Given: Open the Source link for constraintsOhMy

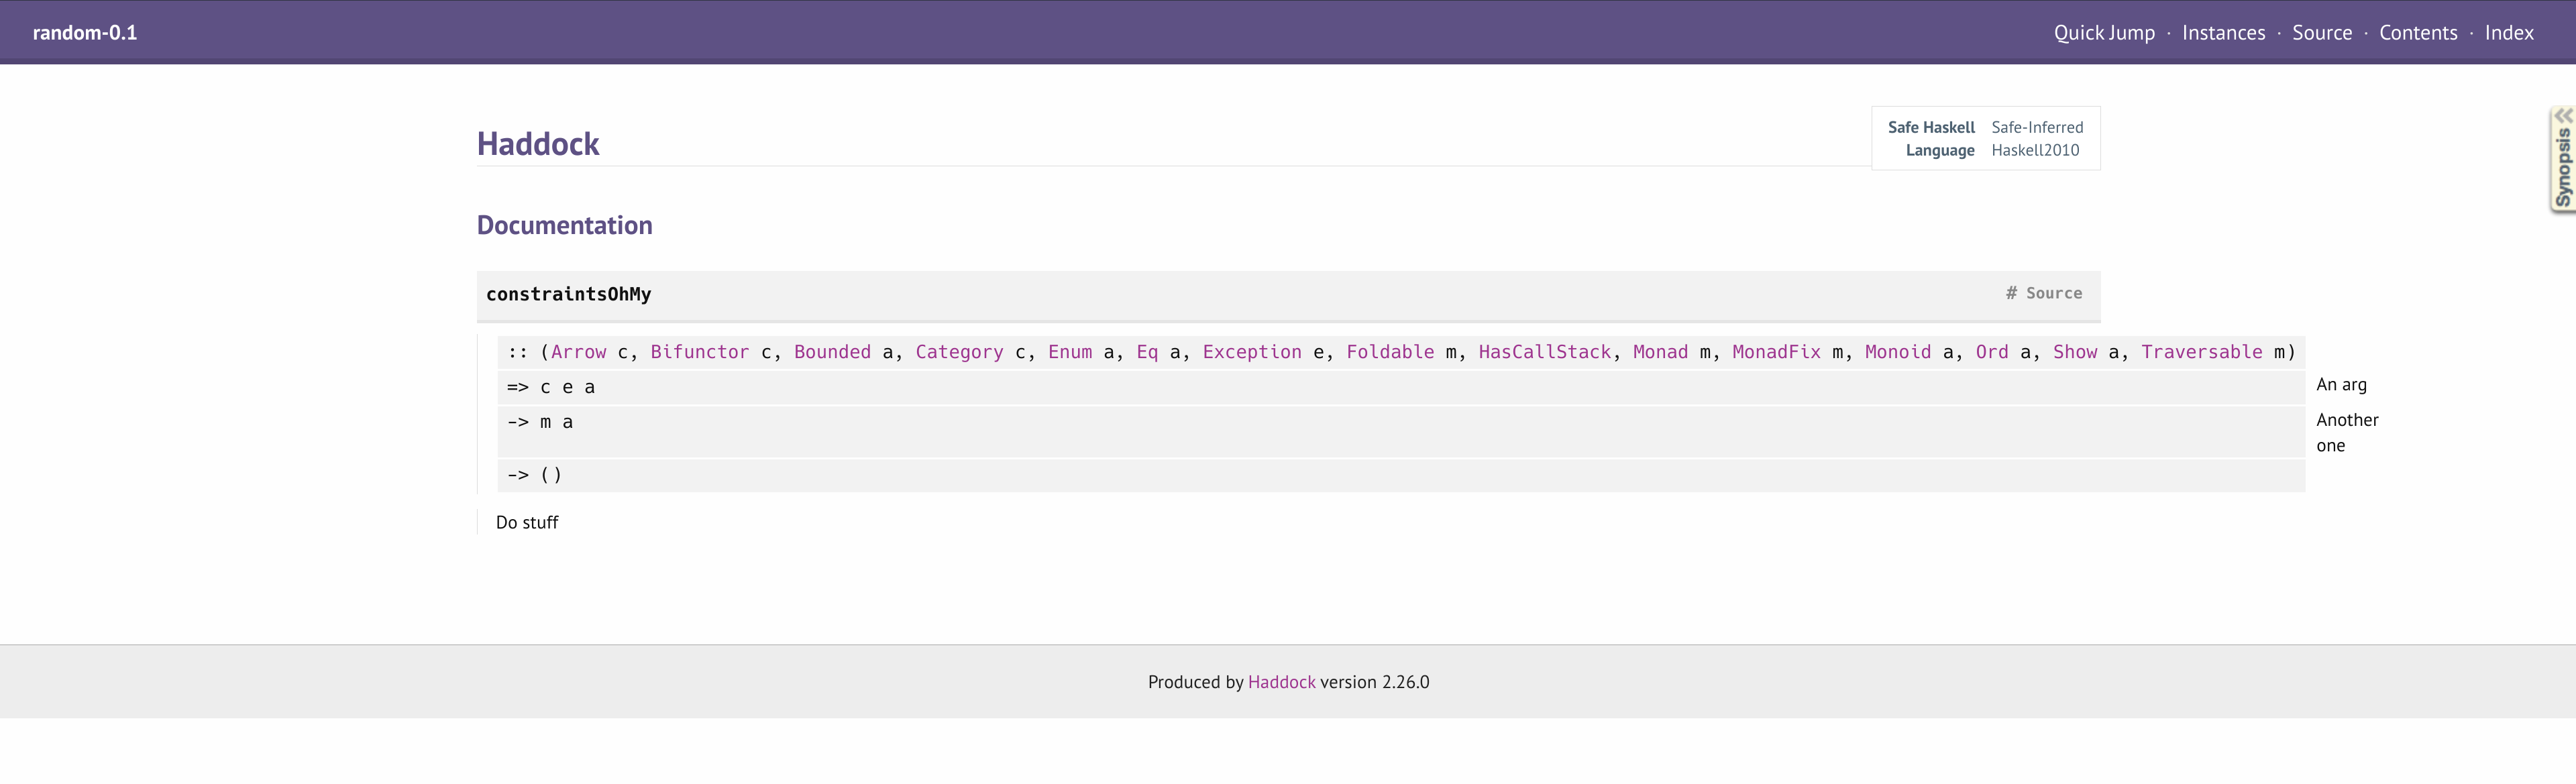Looking at the screenshot, I should tap(2054, 293).
